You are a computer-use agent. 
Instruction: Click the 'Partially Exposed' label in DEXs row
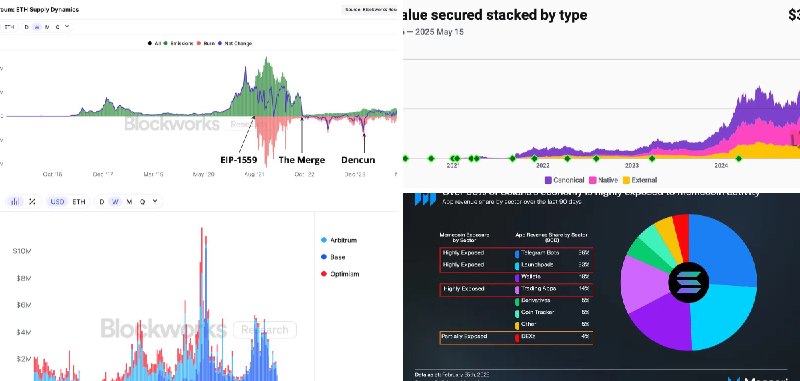[x=465, y=337]
